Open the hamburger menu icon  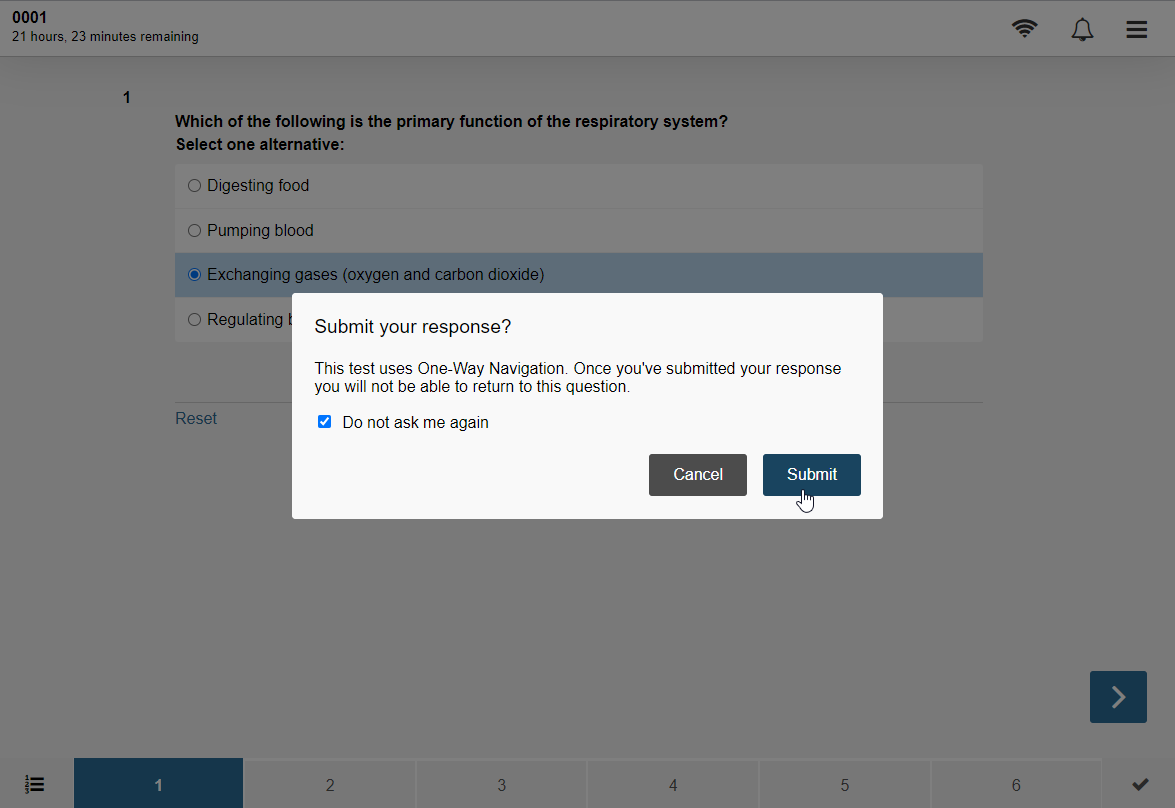1136,29
